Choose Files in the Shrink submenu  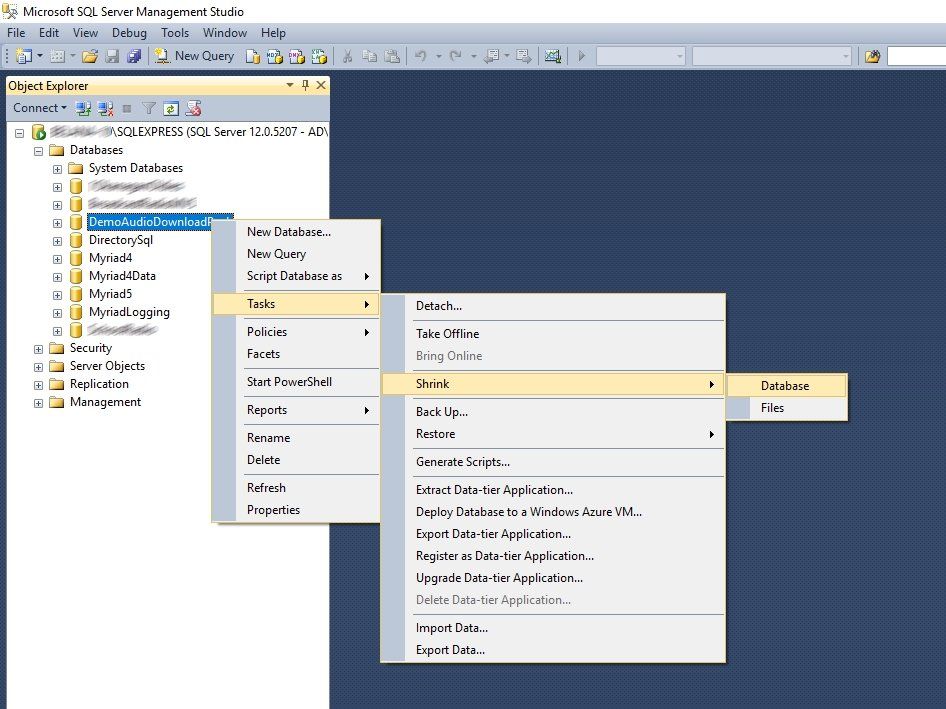pyautogui.click(x=786, y=408)
